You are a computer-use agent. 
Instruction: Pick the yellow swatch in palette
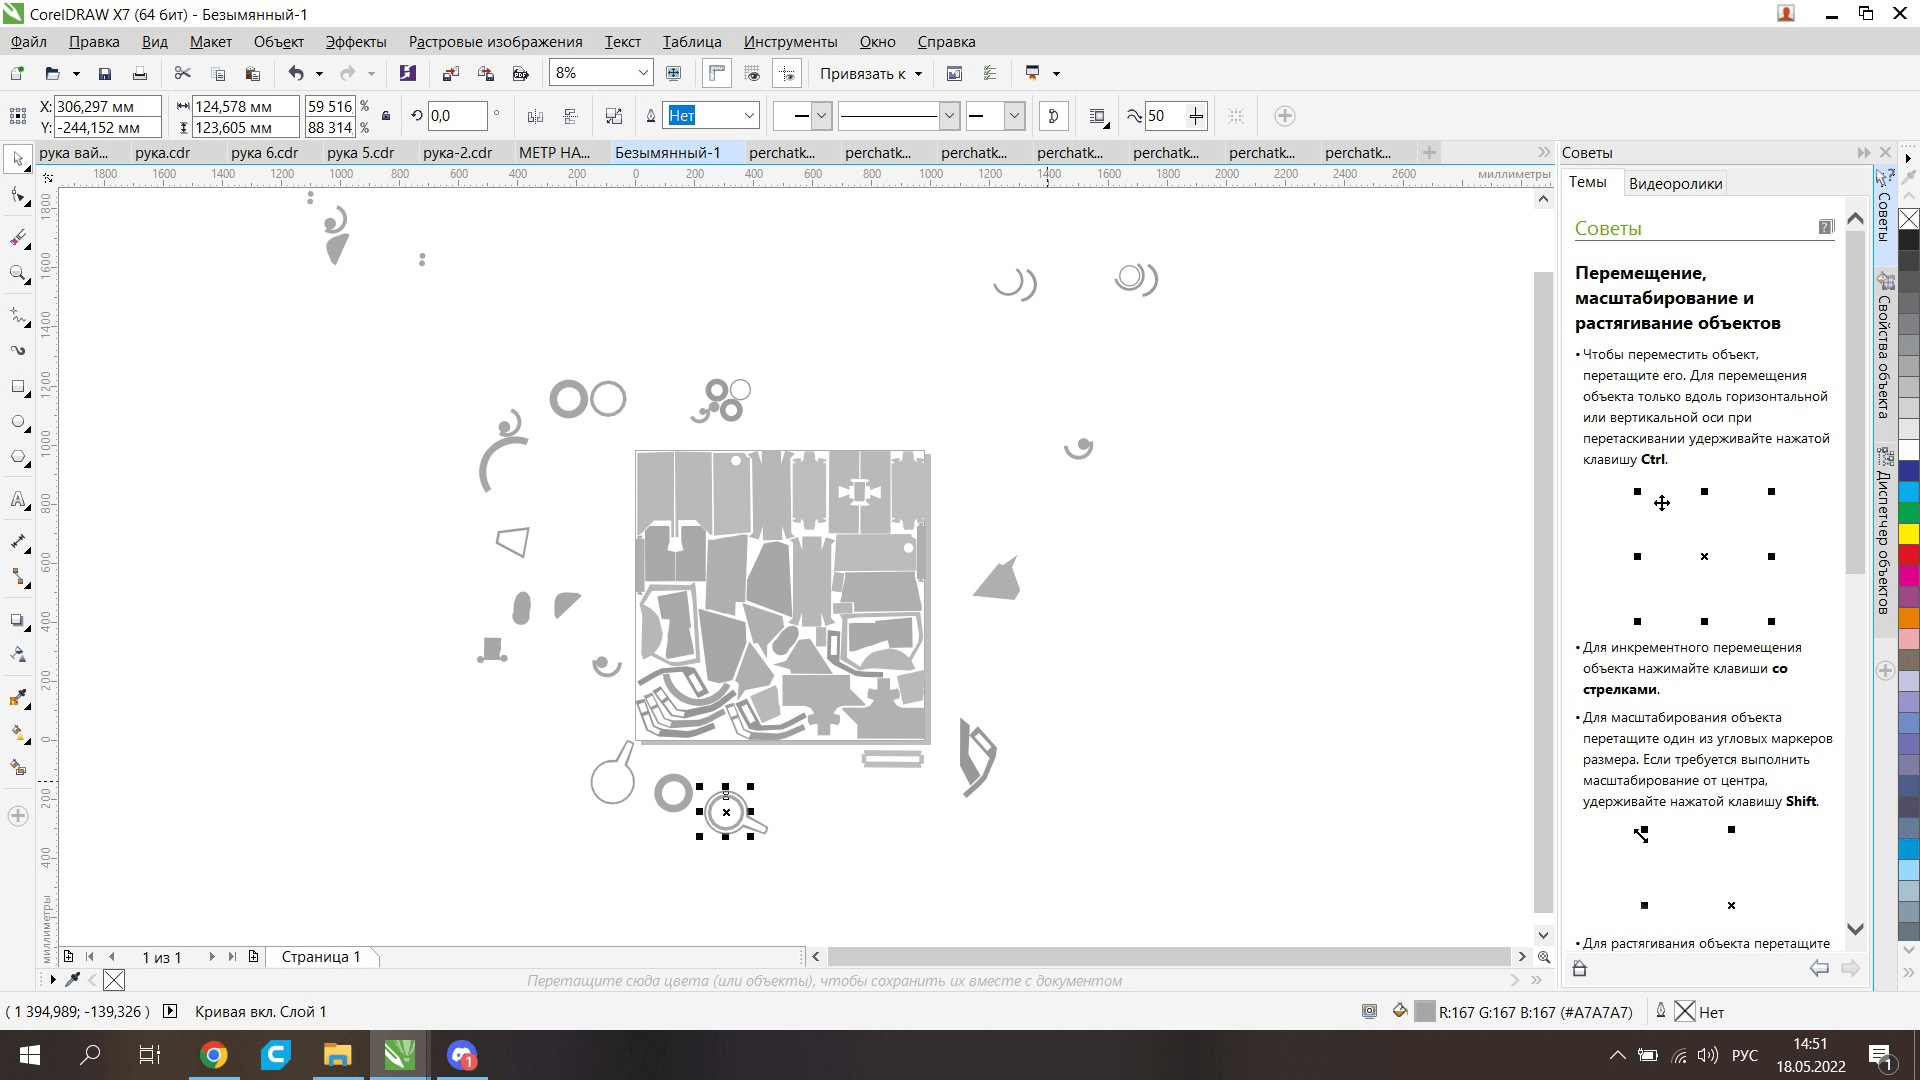pyautogui.click(x=1908, y=534)
